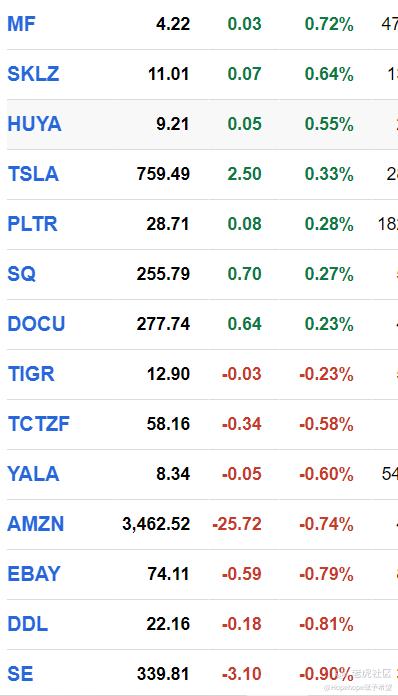This screenshot has width=398, height=696.
Task: Open the EBAY stock link
Action: [34, 574]
